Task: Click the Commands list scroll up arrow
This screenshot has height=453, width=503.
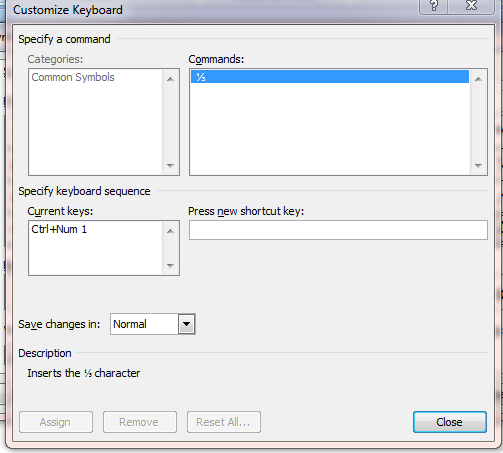Action: tap(478, 79)
